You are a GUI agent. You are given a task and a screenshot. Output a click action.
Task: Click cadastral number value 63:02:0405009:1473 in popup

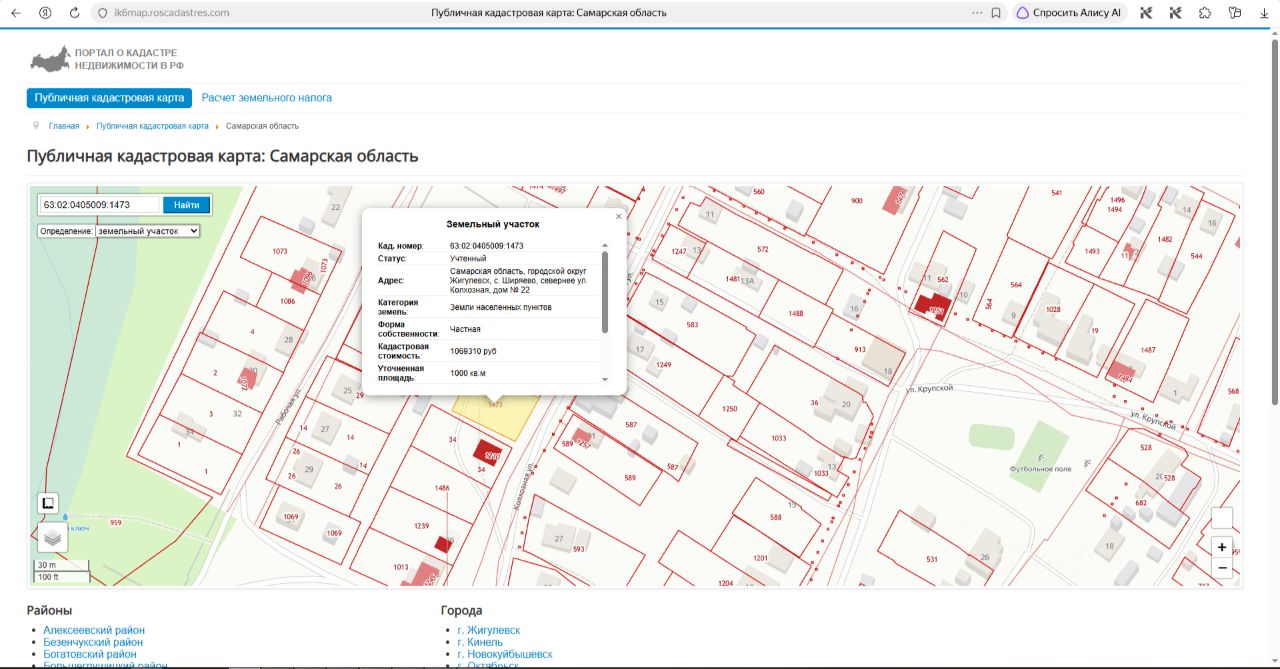(x=487, y=245)
